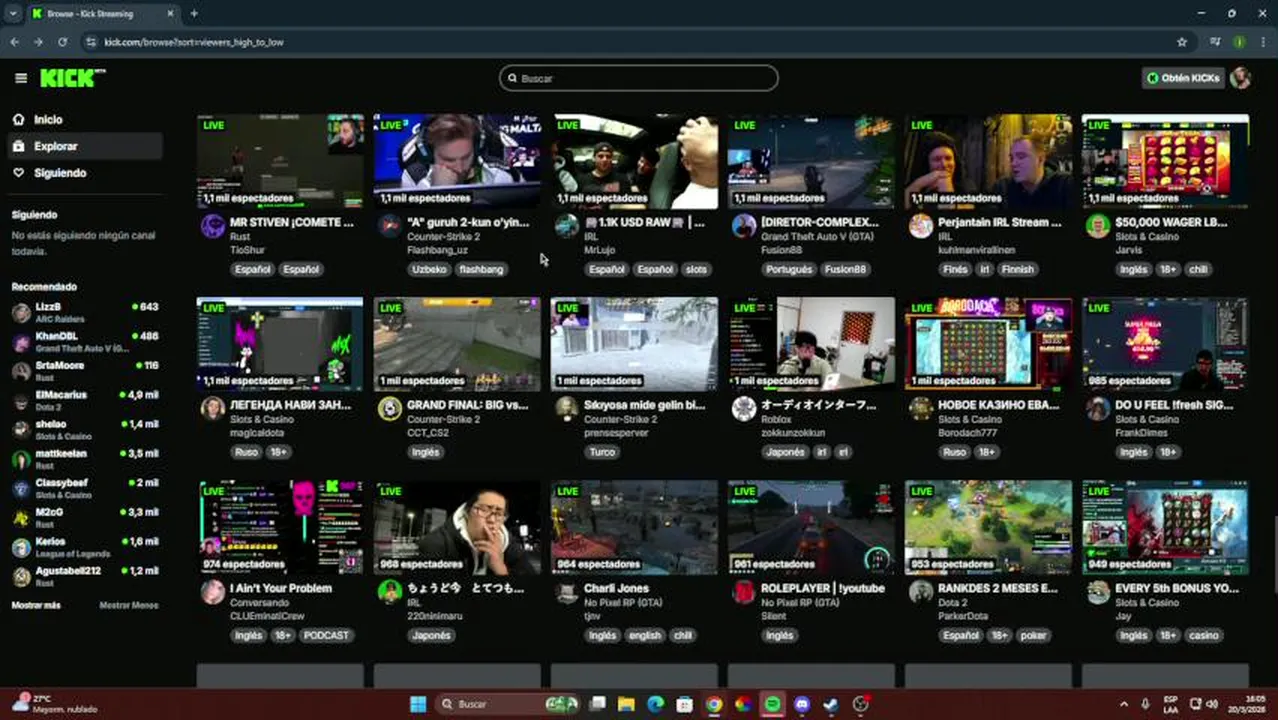Click the slots tag under MrLujo
Screen dimensions: 1278x720
pyautogui.click(x=696, y=269)
